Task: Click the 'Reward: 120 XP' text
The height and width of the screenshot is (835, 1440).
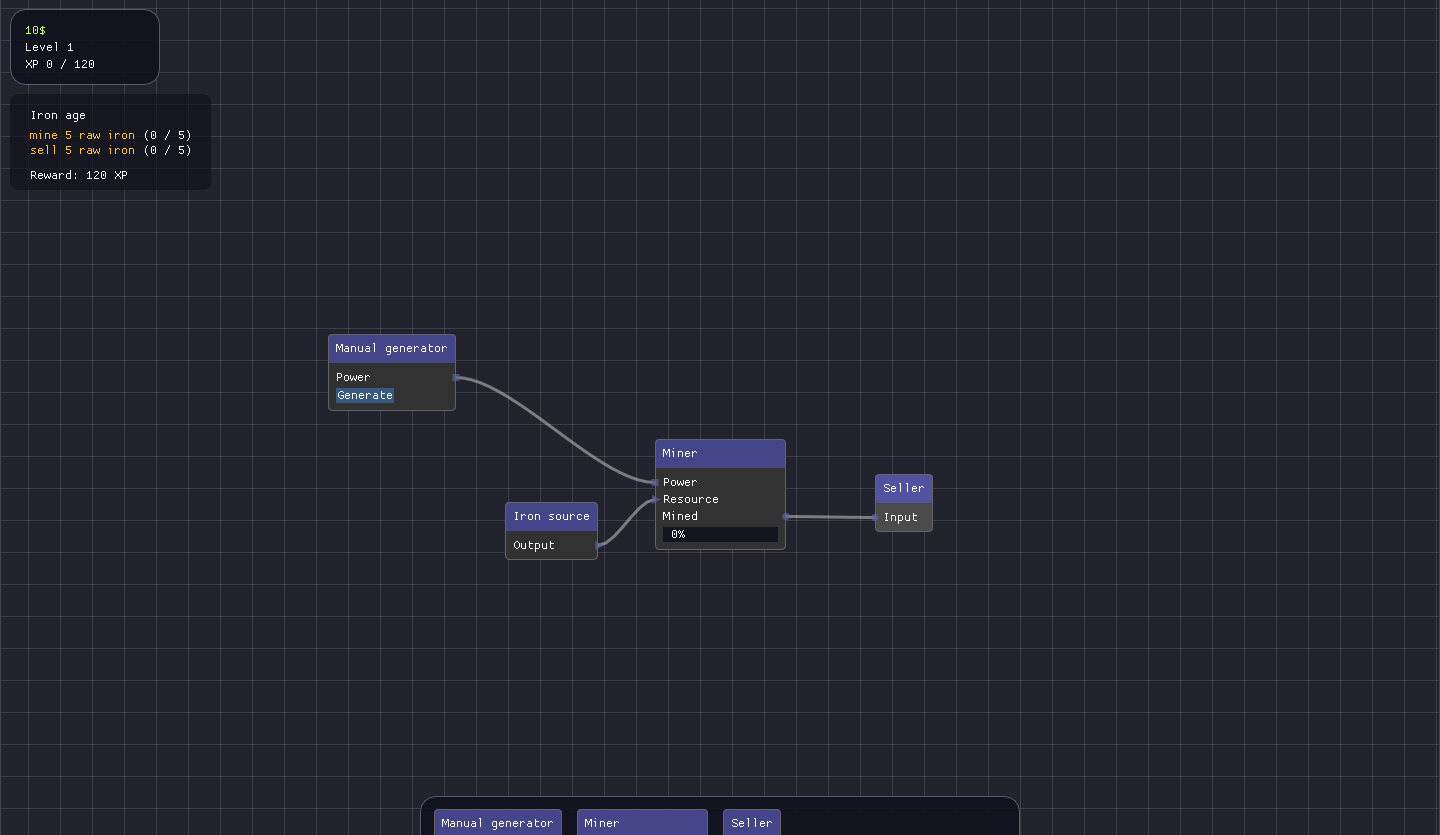Action: tap(79, 176)
